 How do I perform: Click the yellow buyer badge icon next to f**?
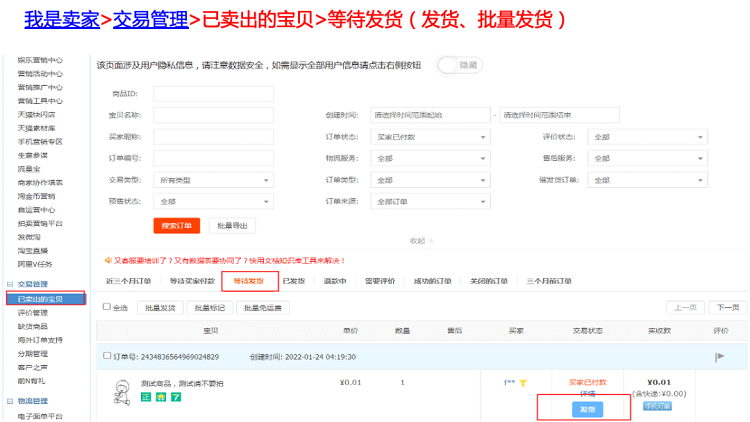coord(523,383)
